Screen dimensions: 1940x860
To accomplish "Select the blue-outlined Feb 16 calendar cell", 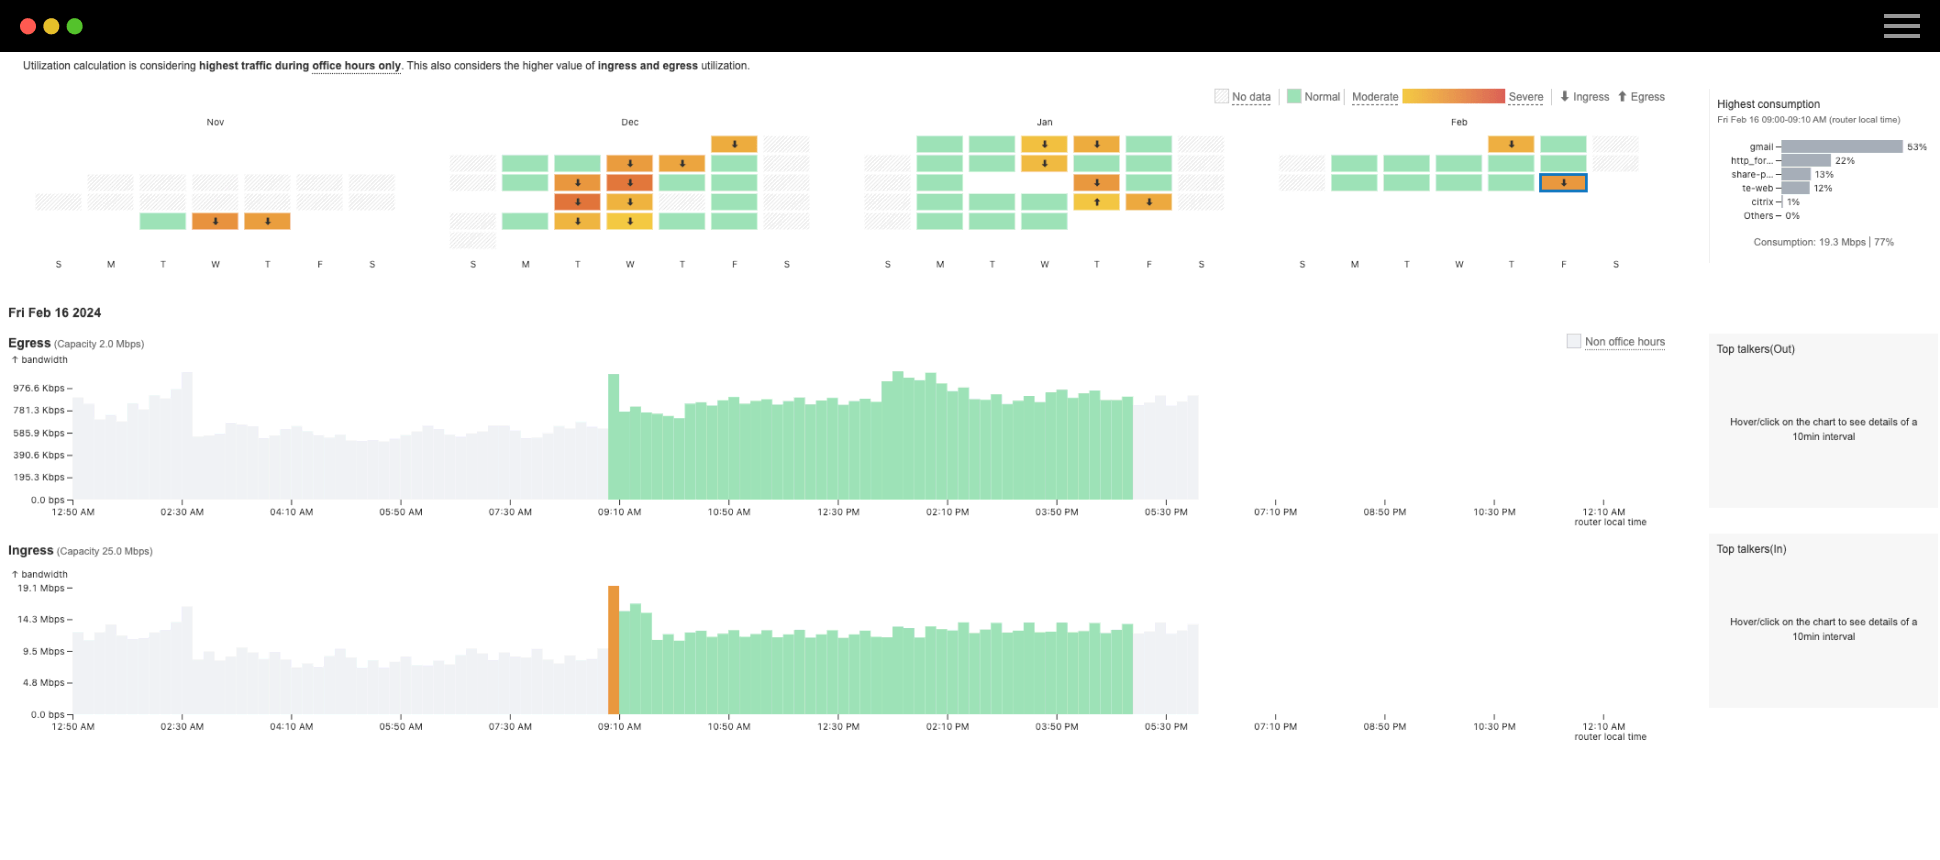I will coord(1563,183).
